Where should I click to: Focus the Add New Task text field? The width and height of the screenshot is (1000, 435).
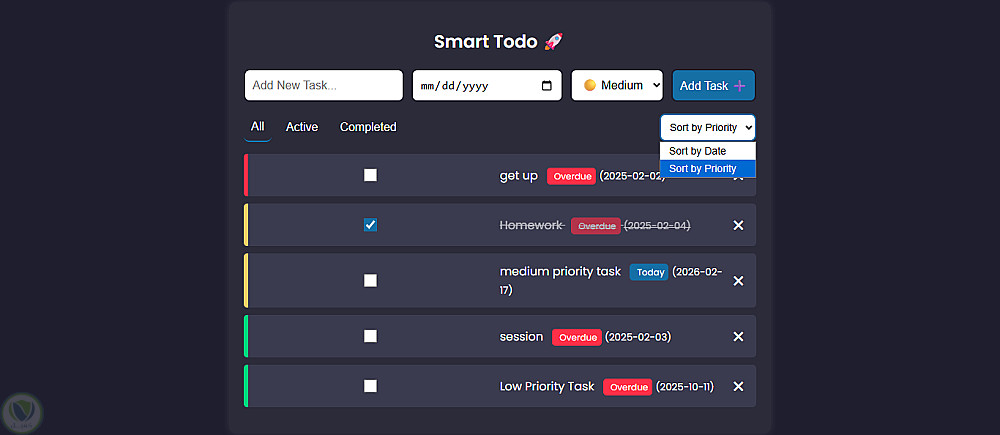[x=323, y=86]
